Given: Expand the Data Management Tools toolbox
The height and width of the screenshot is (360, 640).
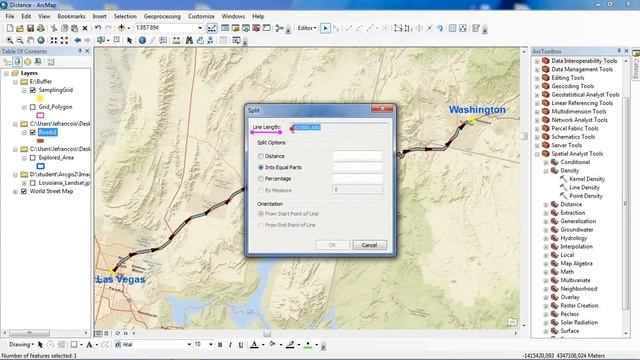Looking at the screenshot, I should 537,69.
